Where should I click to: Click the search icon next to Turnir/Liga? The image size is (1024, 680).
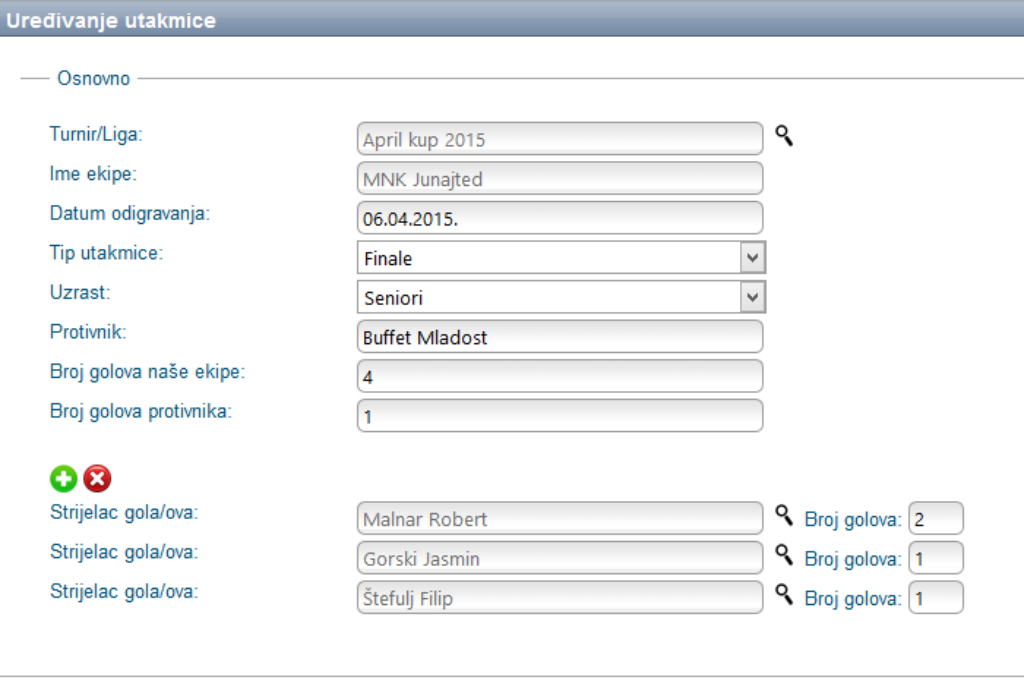tap(784, 137)
